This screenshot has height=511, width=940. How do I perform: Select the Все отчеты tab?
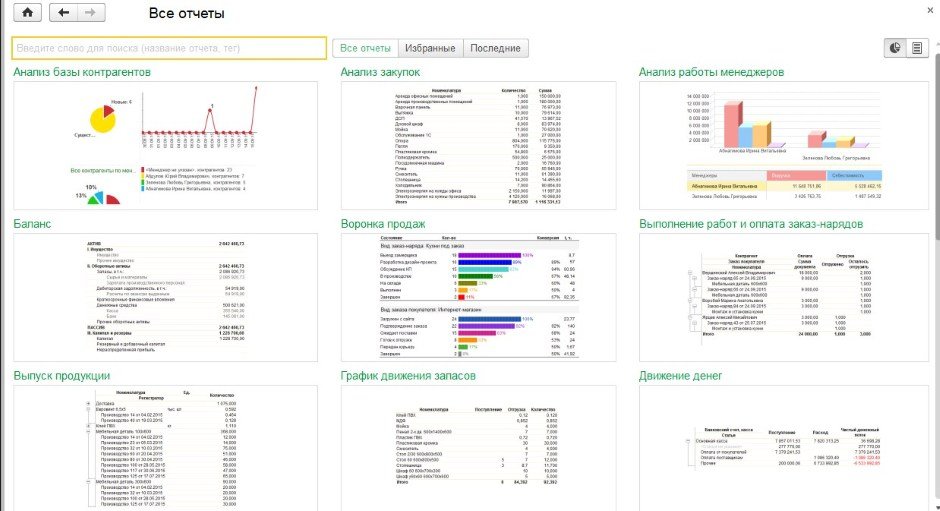(x=365, y=48)
